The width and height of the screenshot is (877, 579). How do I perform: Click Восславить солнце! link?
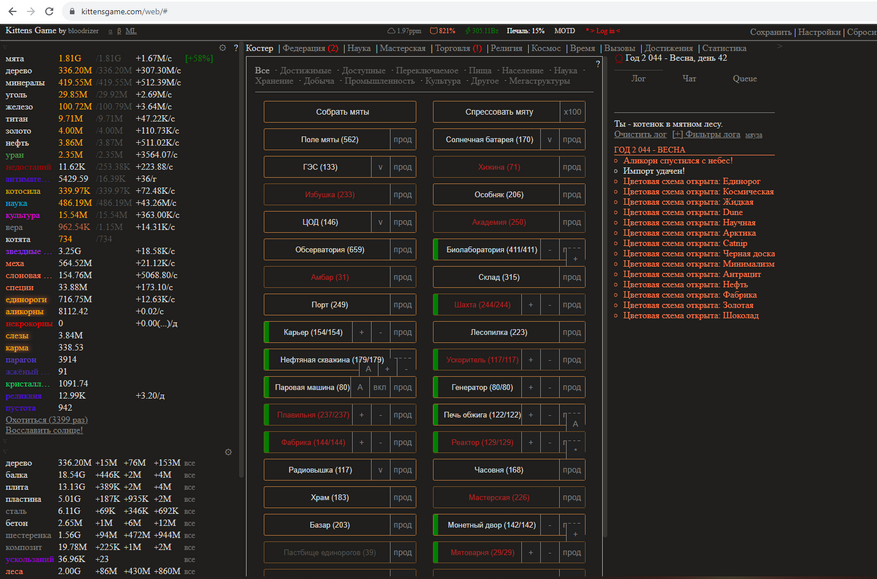(x=44, y=430)
